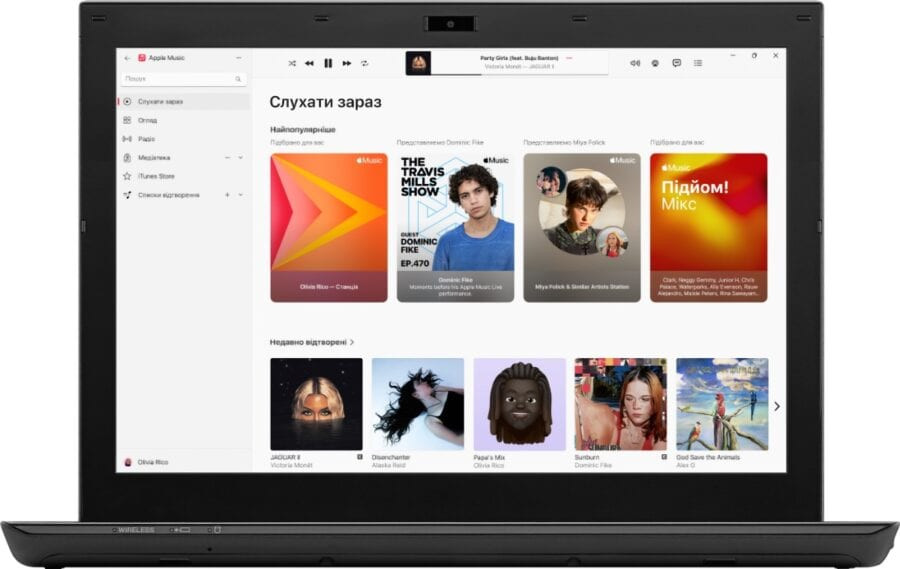Click the Alex G artist name

pyautogui.click(x=685, y=465)
